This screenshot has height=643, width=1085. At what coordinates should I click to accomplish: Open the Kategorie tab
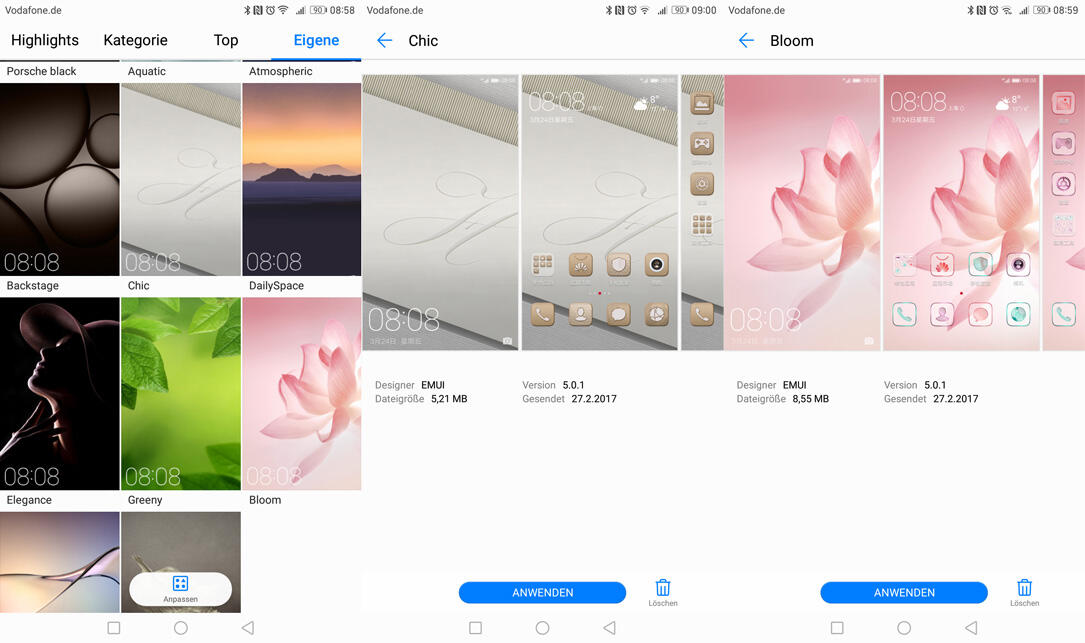135,41
